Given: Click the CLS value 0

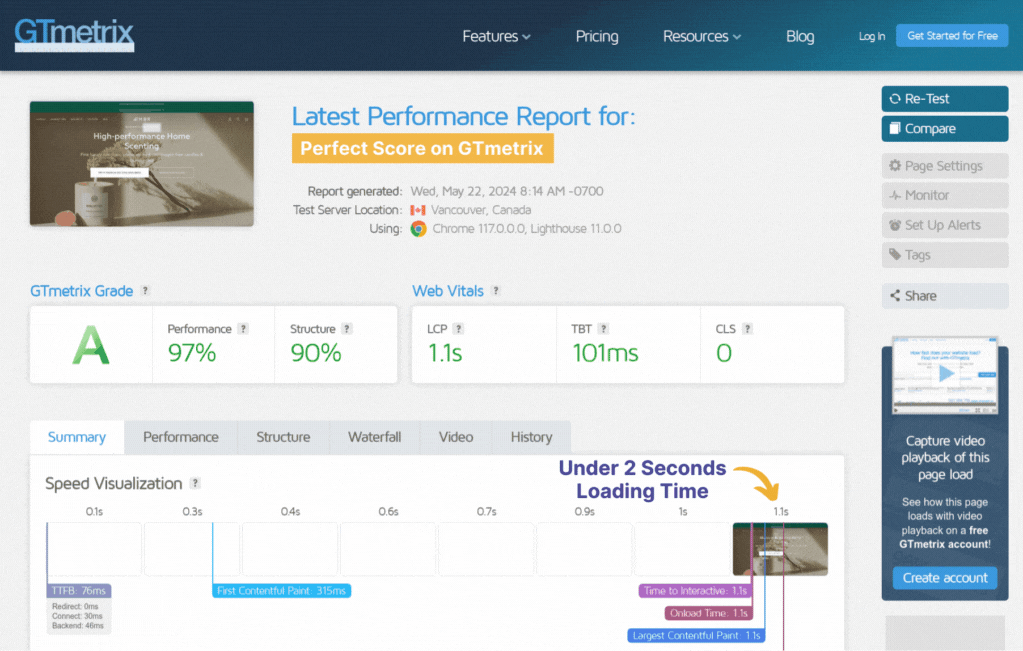Looking at the screenshot, I should [x=724, y=353].
